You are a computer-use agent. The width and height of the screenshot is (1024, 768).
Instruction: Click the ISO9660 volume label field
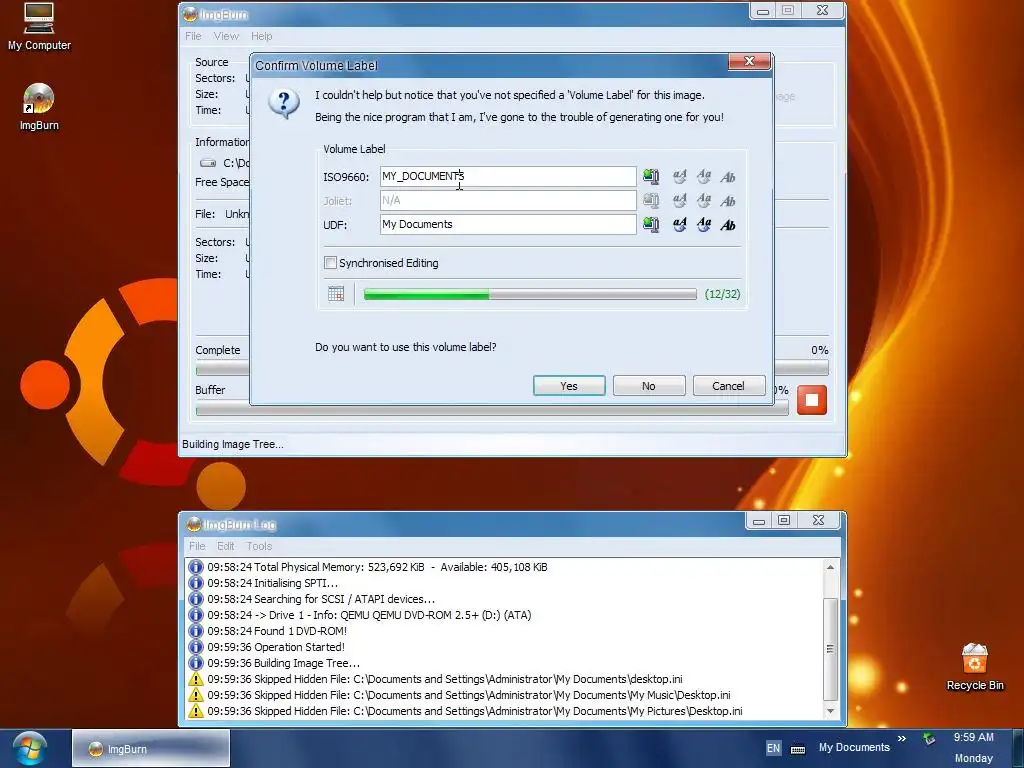508,176
